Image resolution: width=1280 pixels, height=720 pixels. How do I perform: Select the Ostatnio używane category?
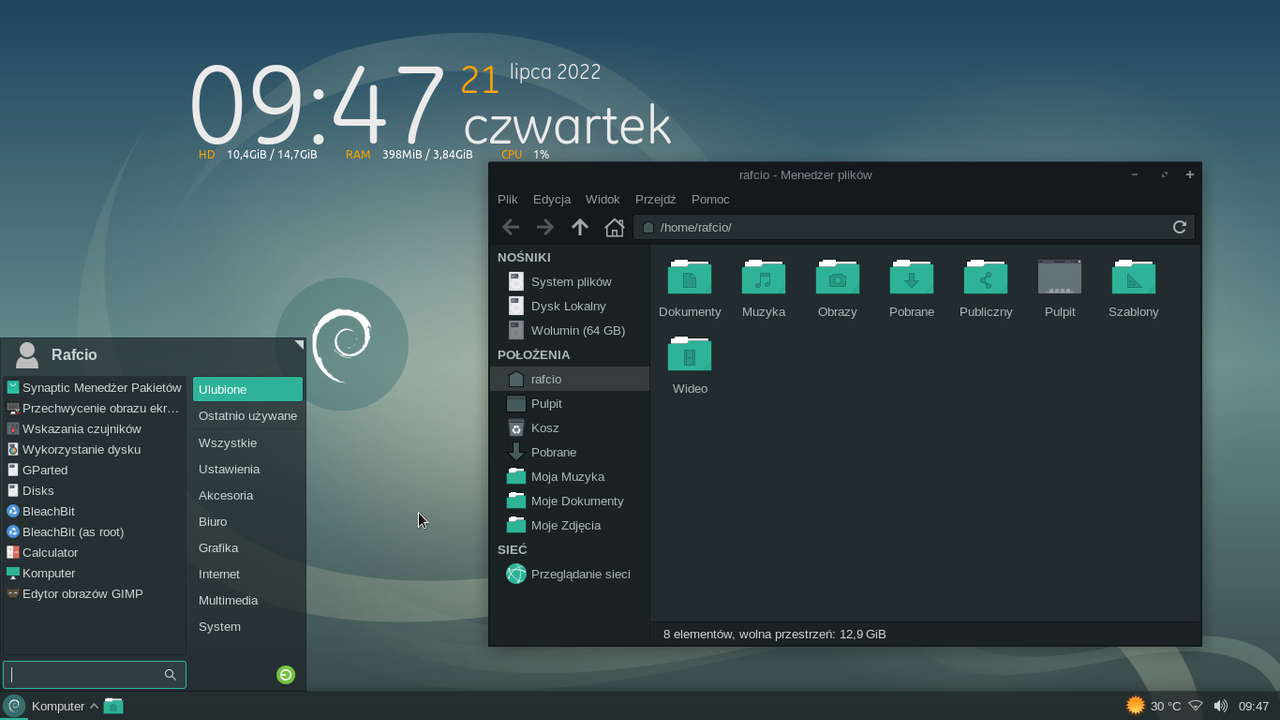(x=247, y=416)
